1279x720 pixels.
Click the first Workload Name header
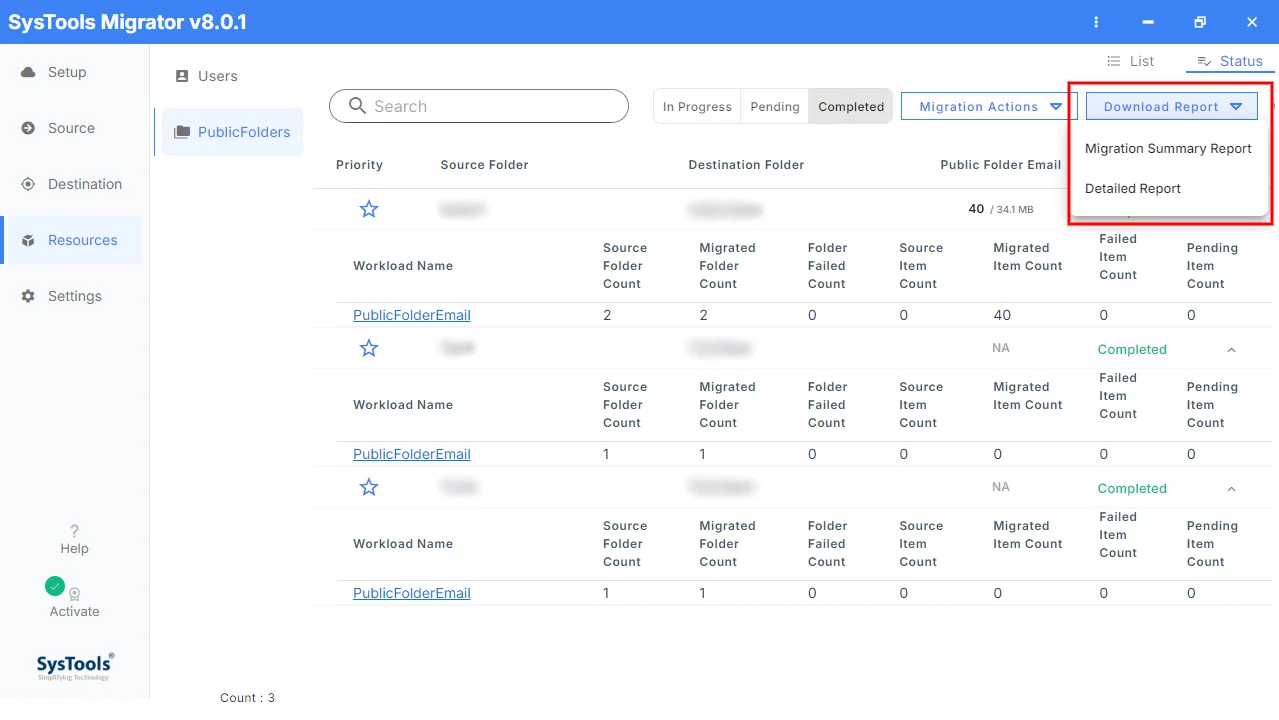pos(403,266)
